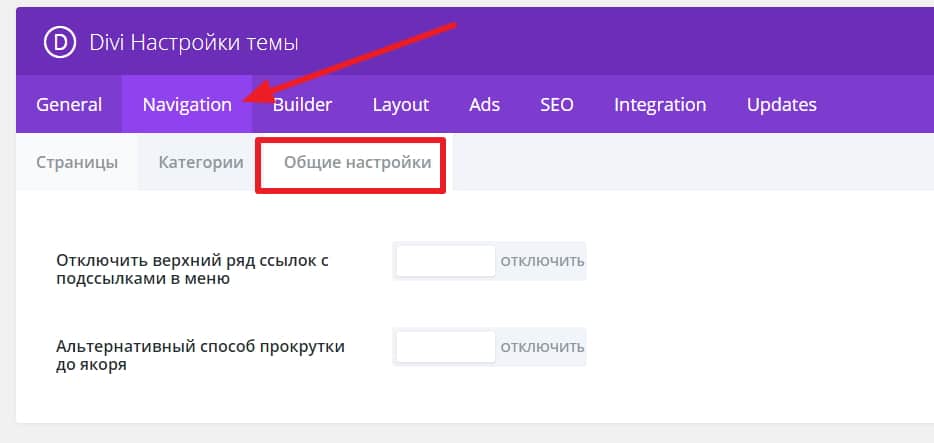
Task: Open the SEO settings tab
Action: coord(557,104)
